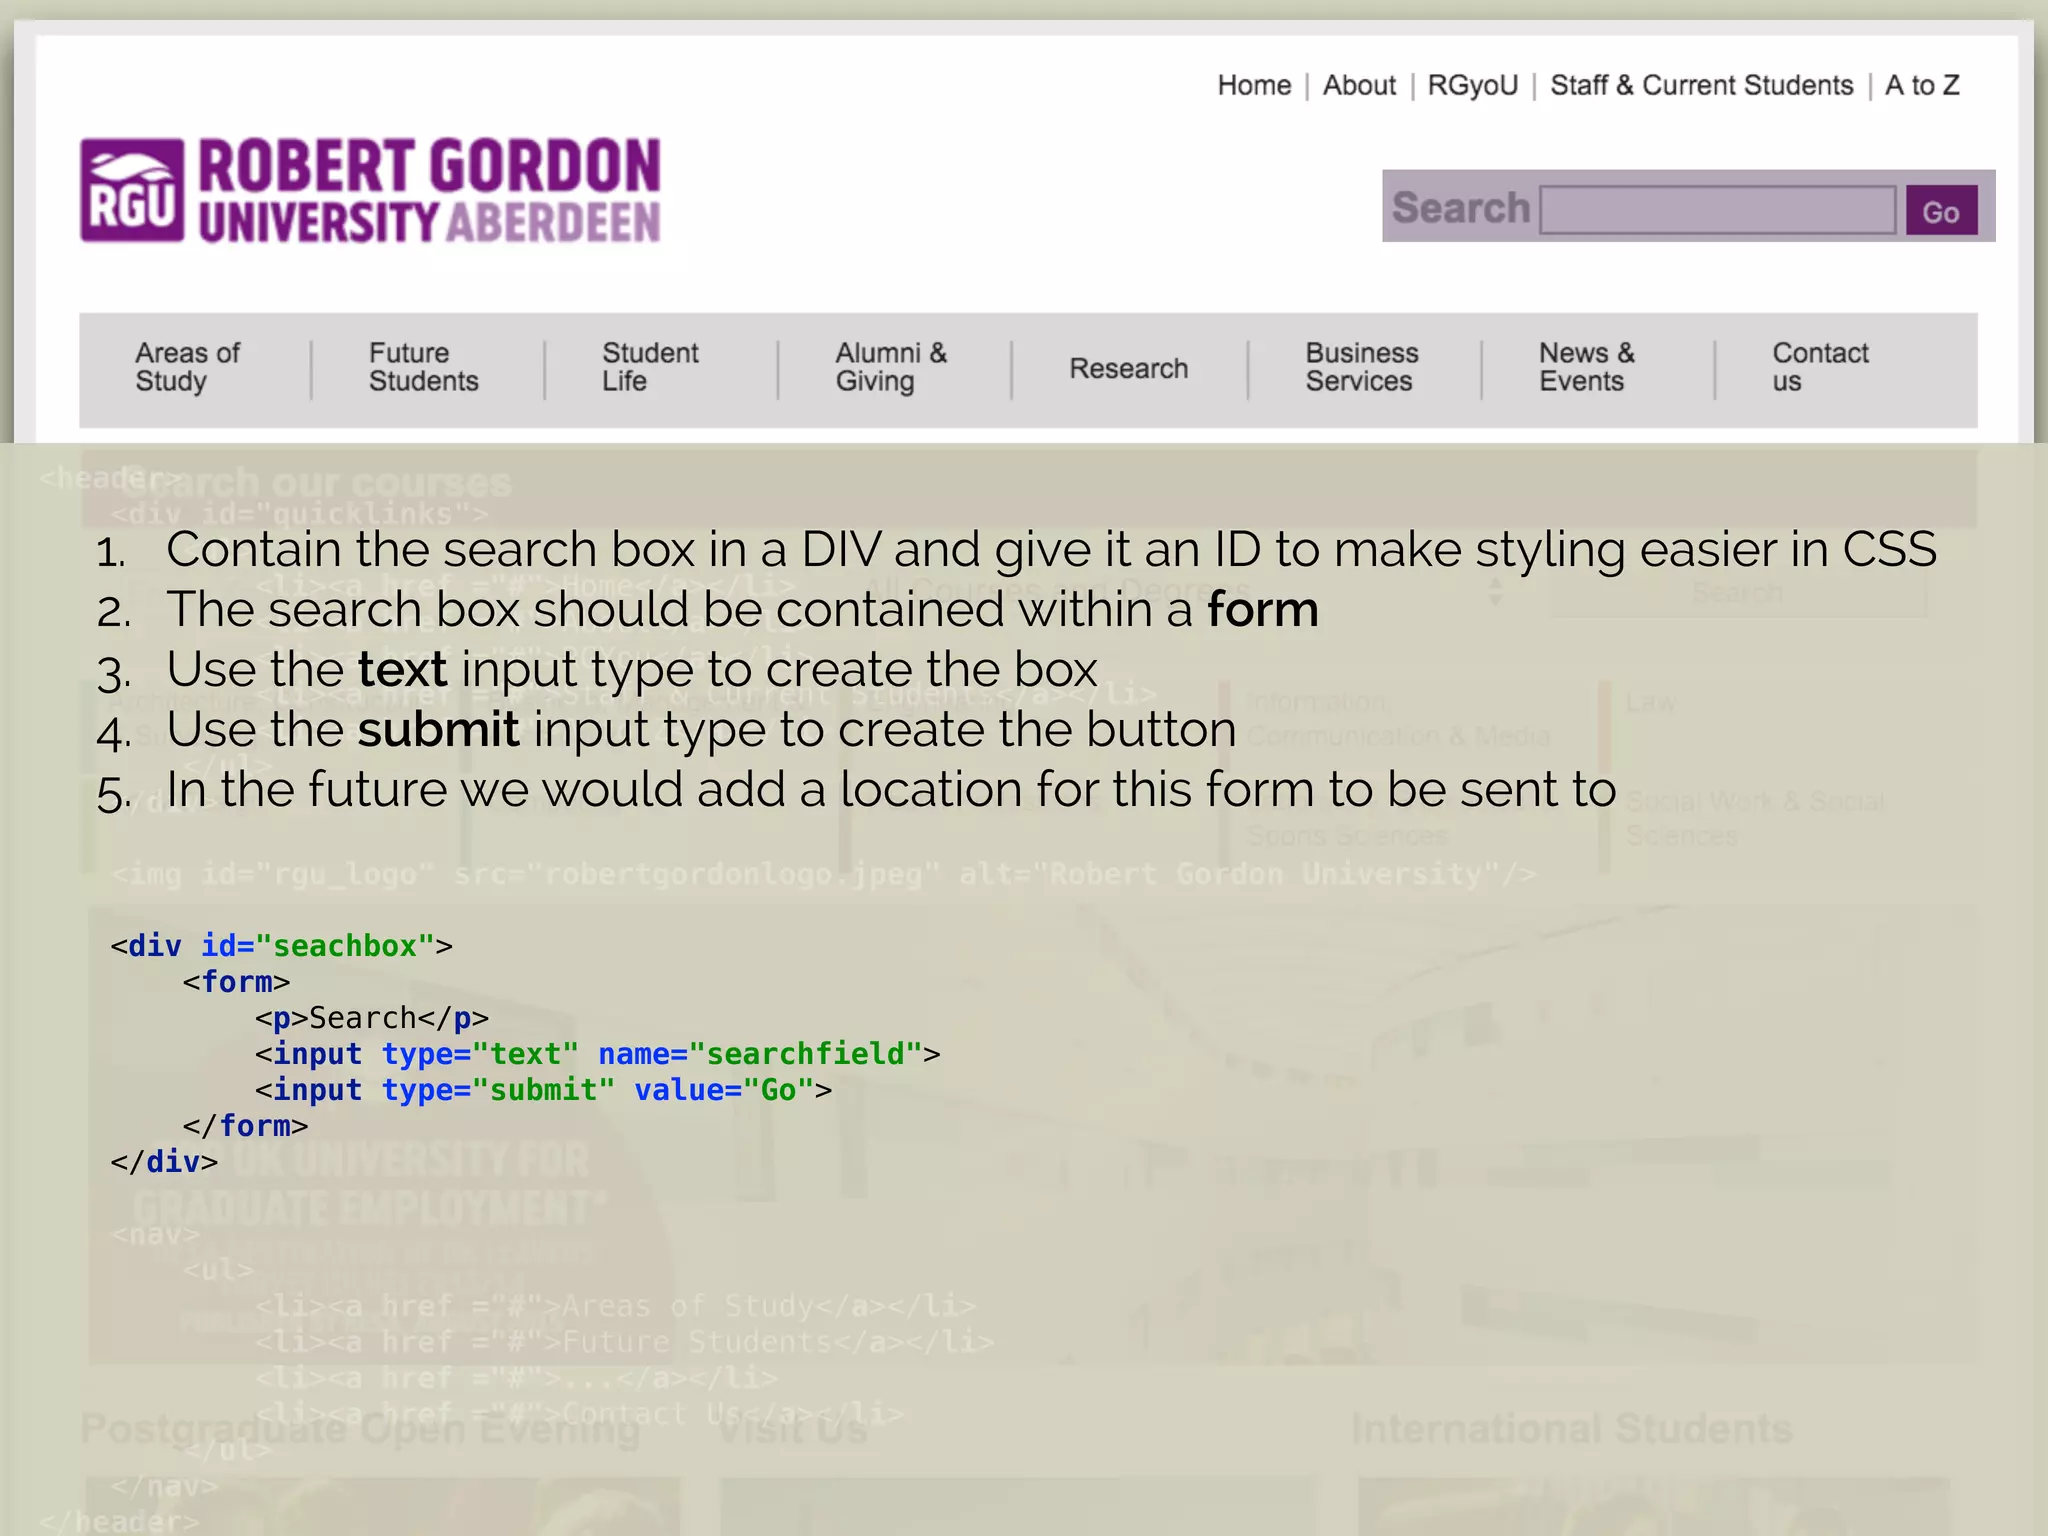The height and width of the screenshot is (1536, 2048).
Task: Open the About top link
Action: (x=1359, y=86)
